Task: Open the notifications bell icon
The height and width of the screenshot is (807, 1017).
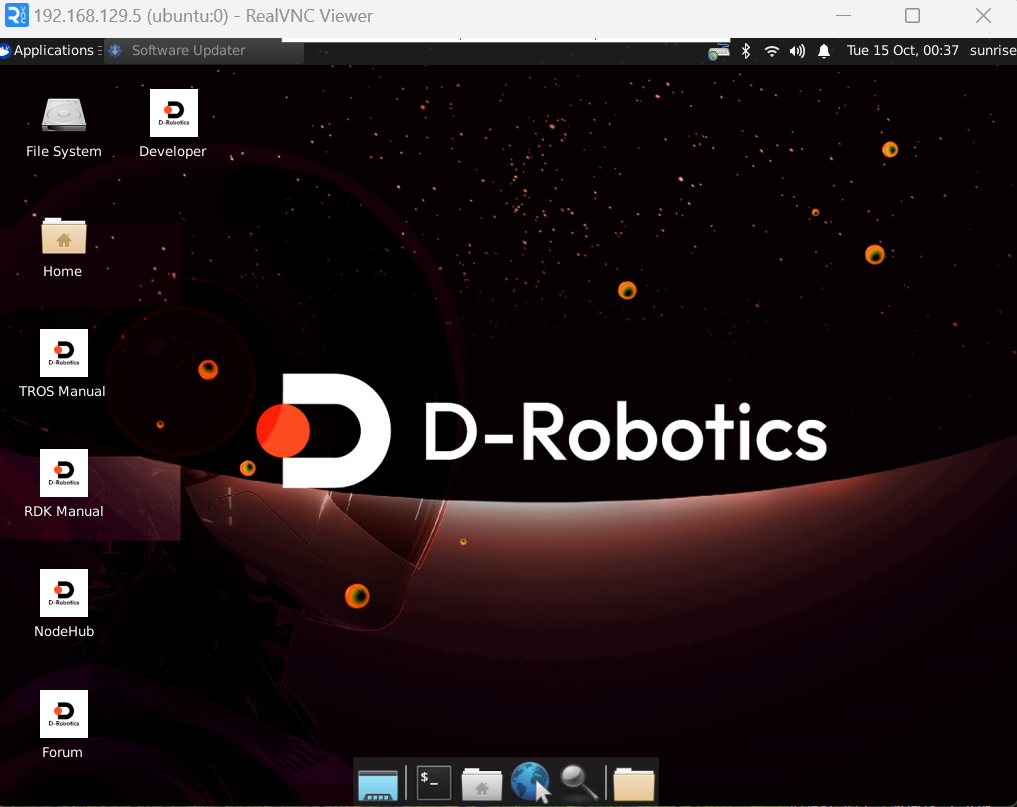Action: [x=824, y=51]
